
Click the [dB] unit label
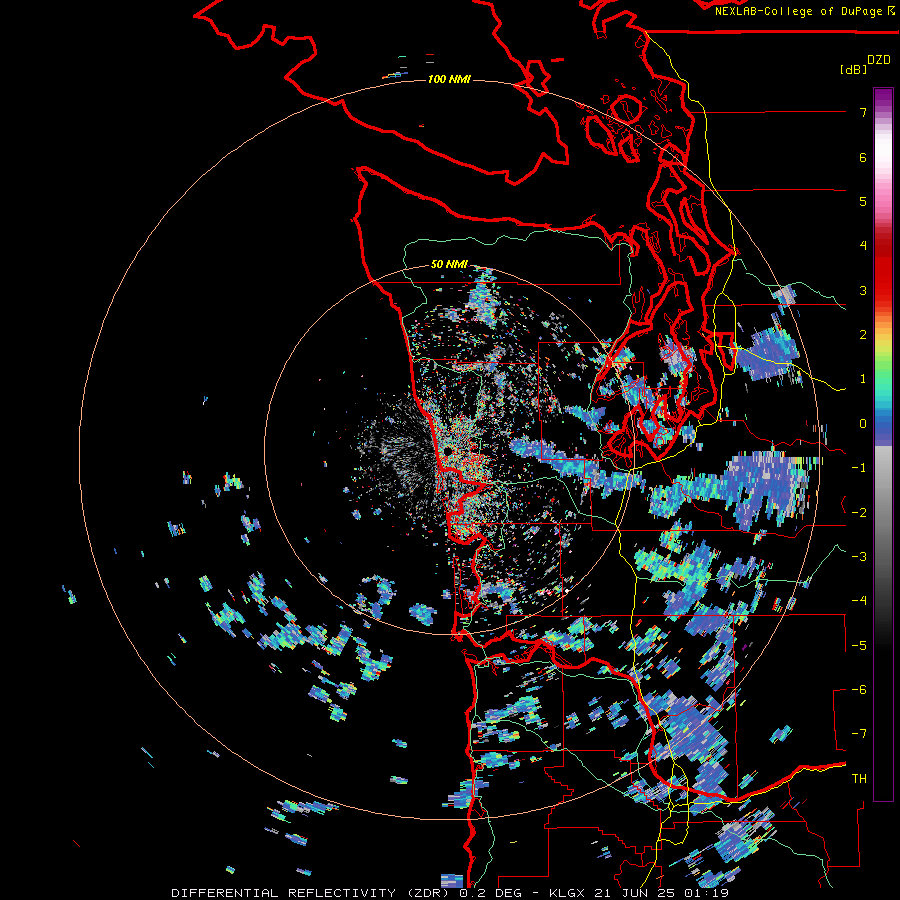coord(853,69)
